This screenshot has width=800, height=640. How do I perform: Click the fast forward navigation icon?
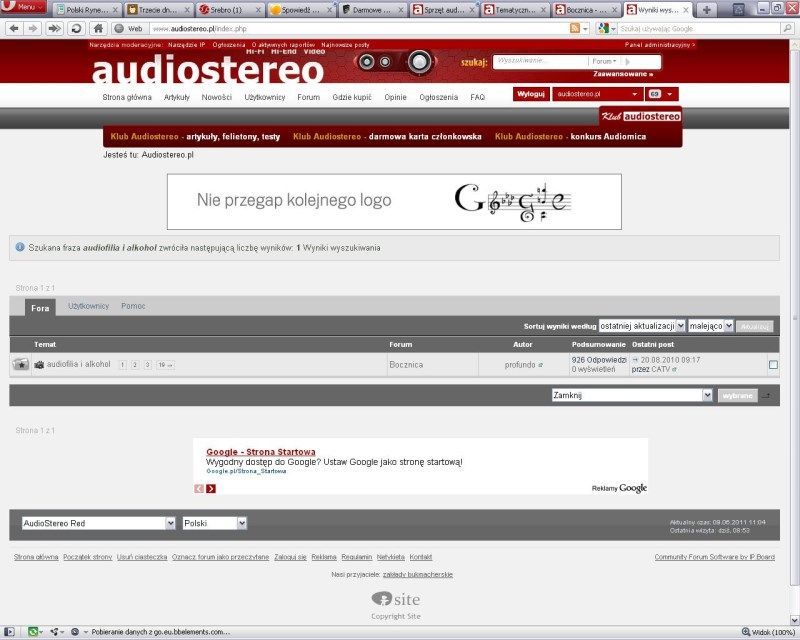coord(54,29)
